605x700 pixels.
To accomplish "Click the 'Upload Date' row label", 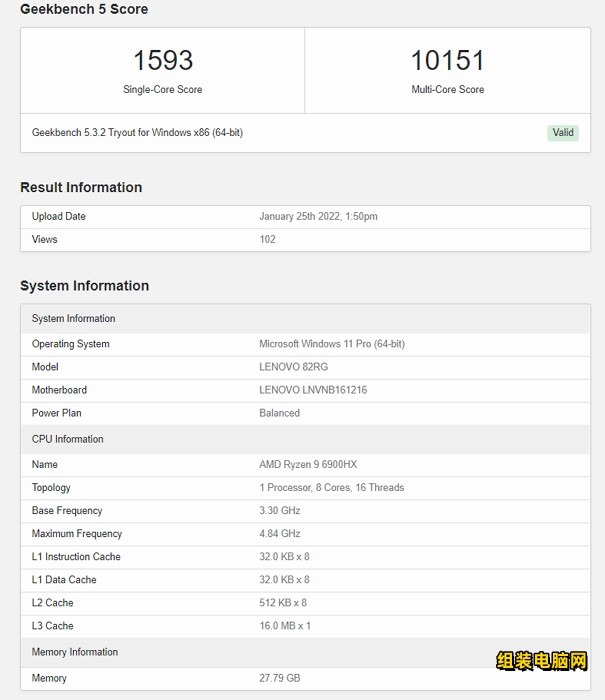I will coord(58,217).
